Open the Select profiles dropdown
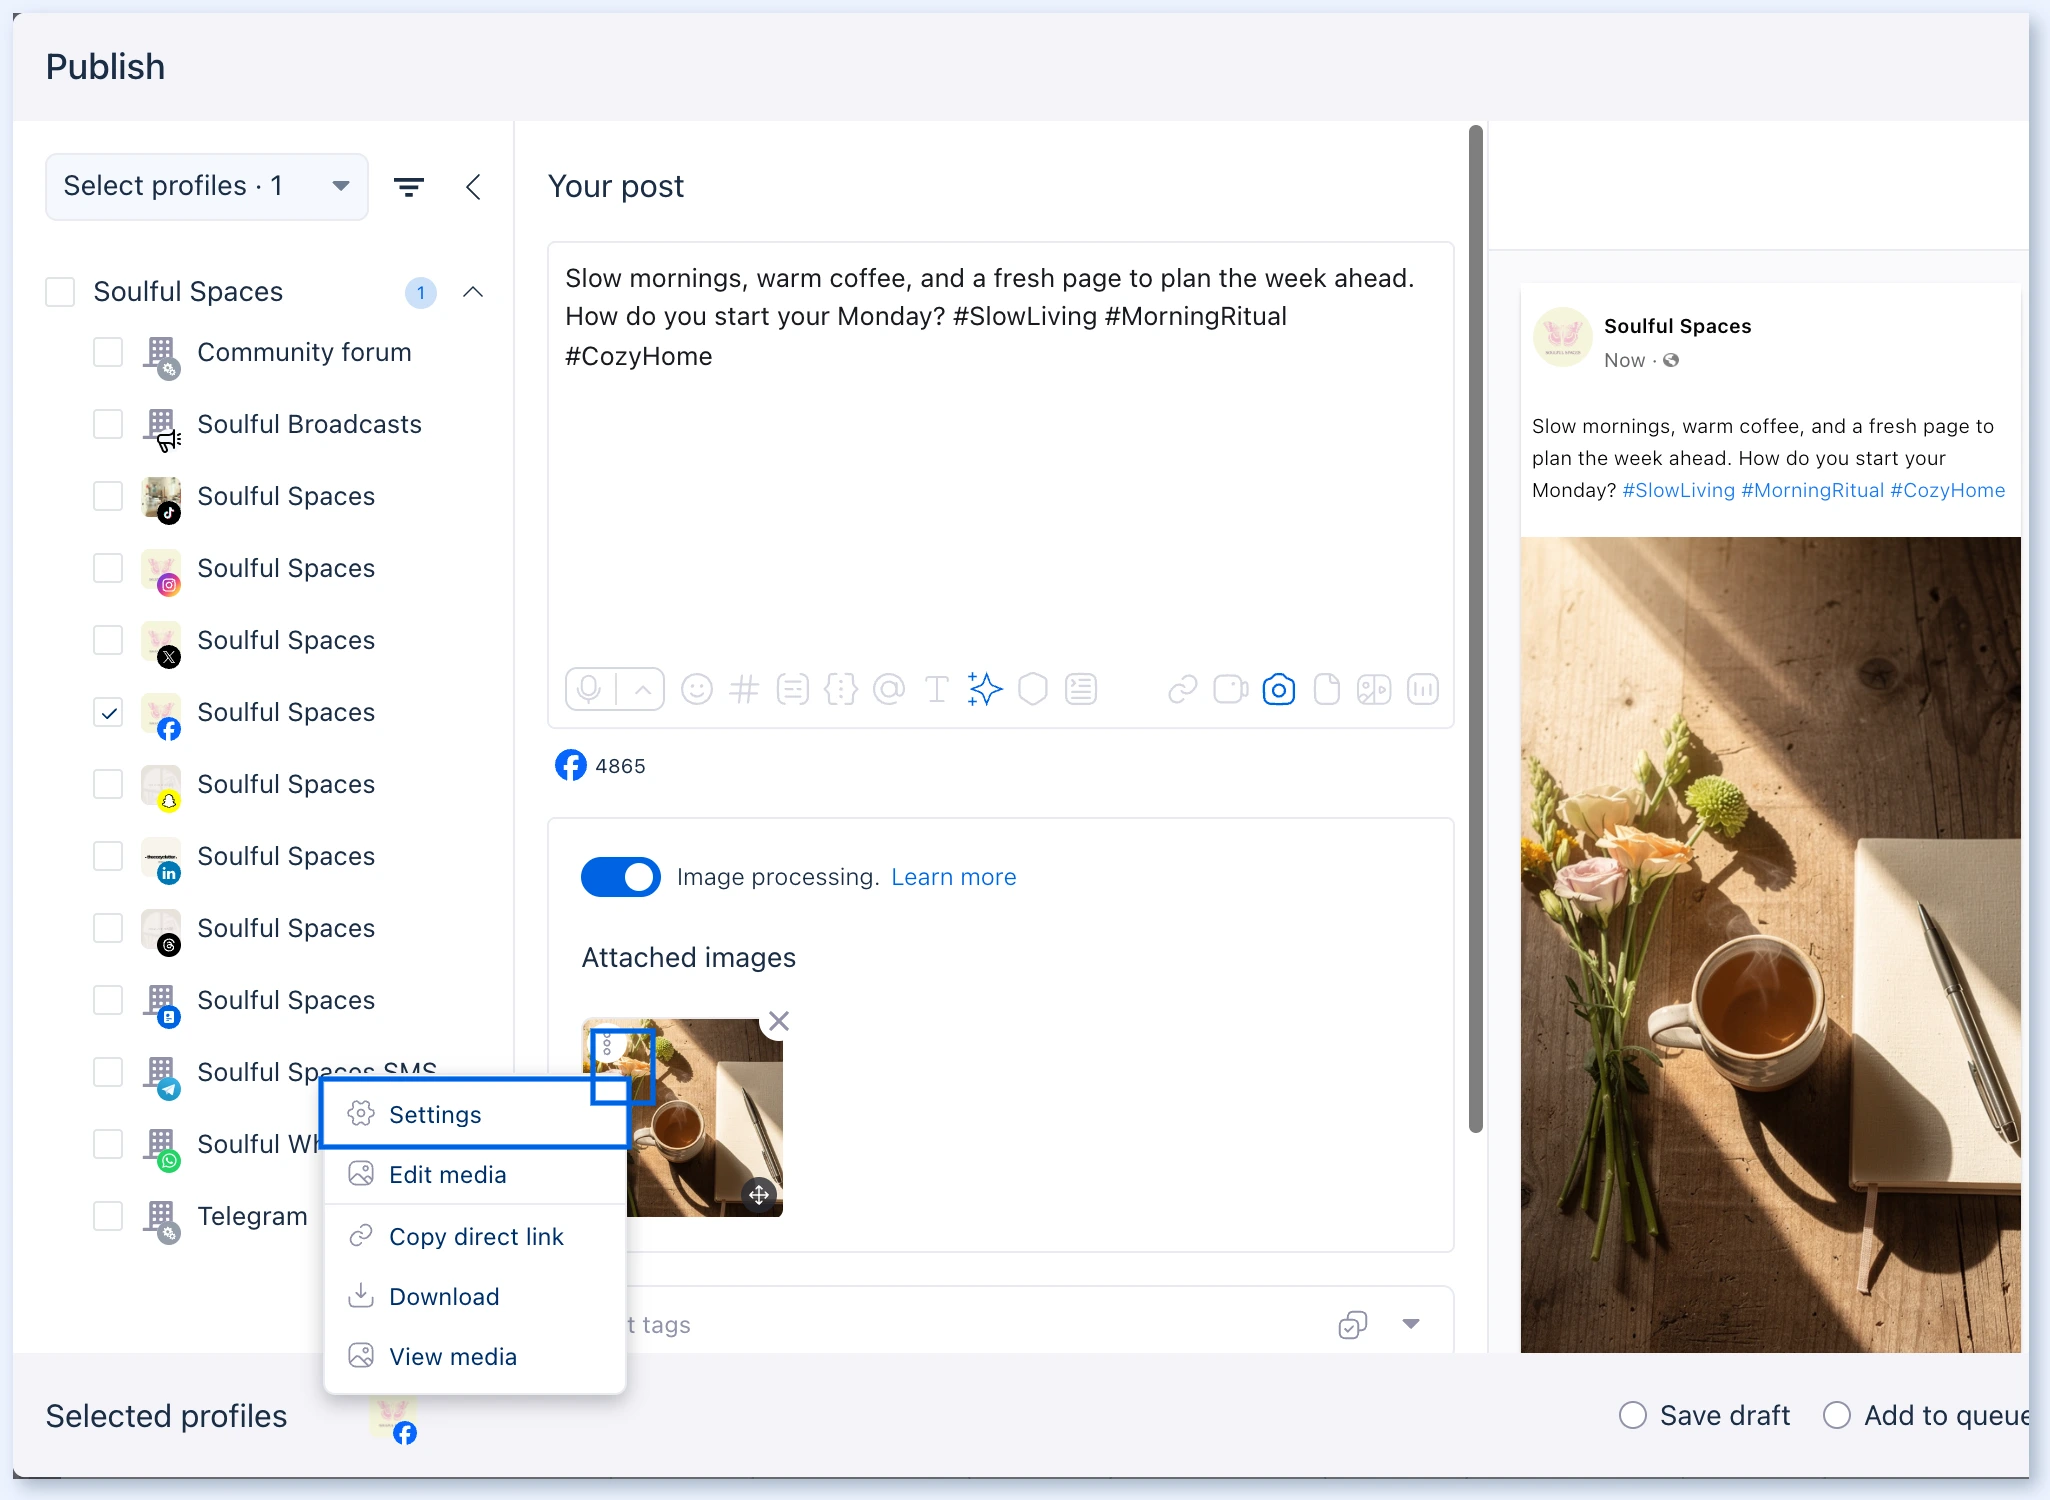 (x=207, y=187)
